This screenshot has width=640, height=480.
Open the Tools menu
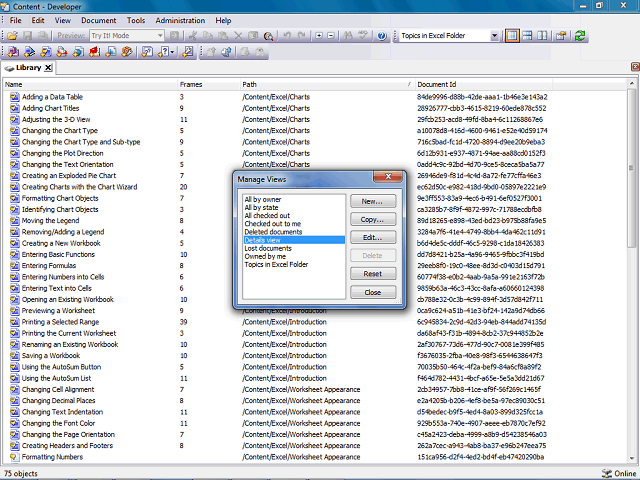pyautogui.click(x=136, y=20)
